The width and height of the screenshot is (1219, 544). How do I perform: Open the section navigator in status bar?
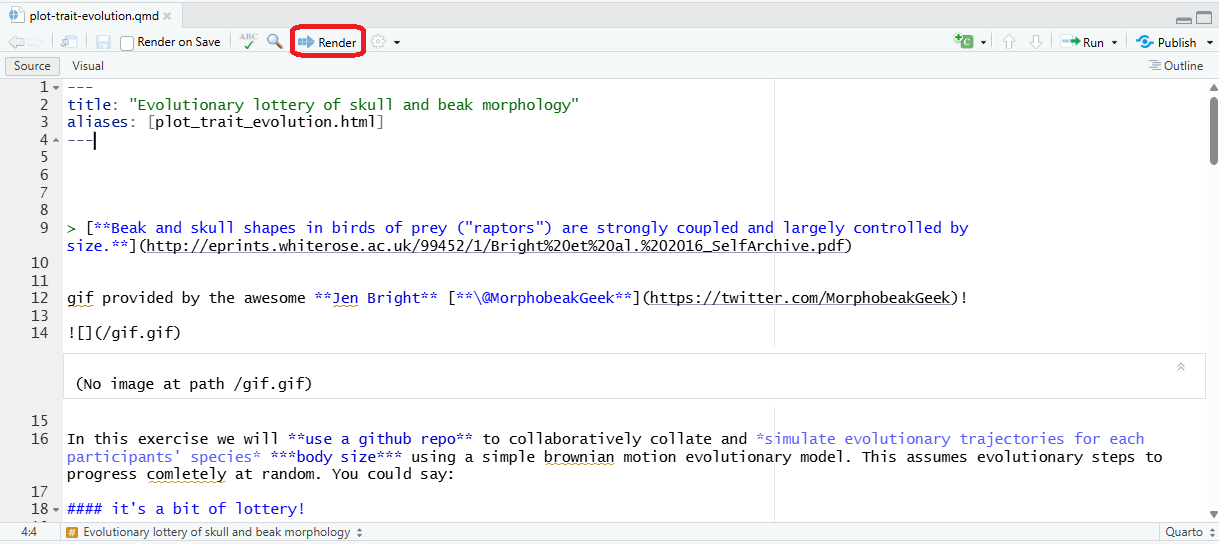point(214,533)
